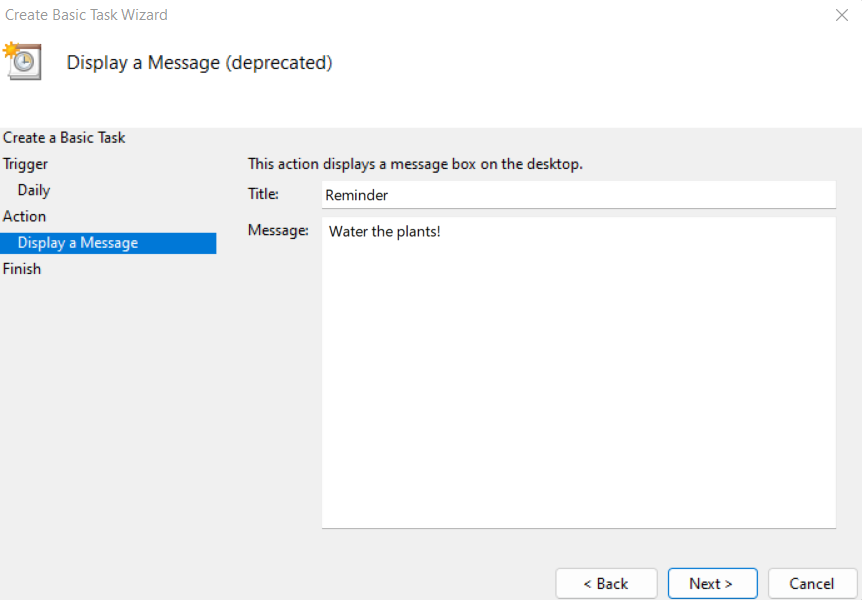Click the action description text above Title
This screenshot has height=600, width=862.
point(414,163)
